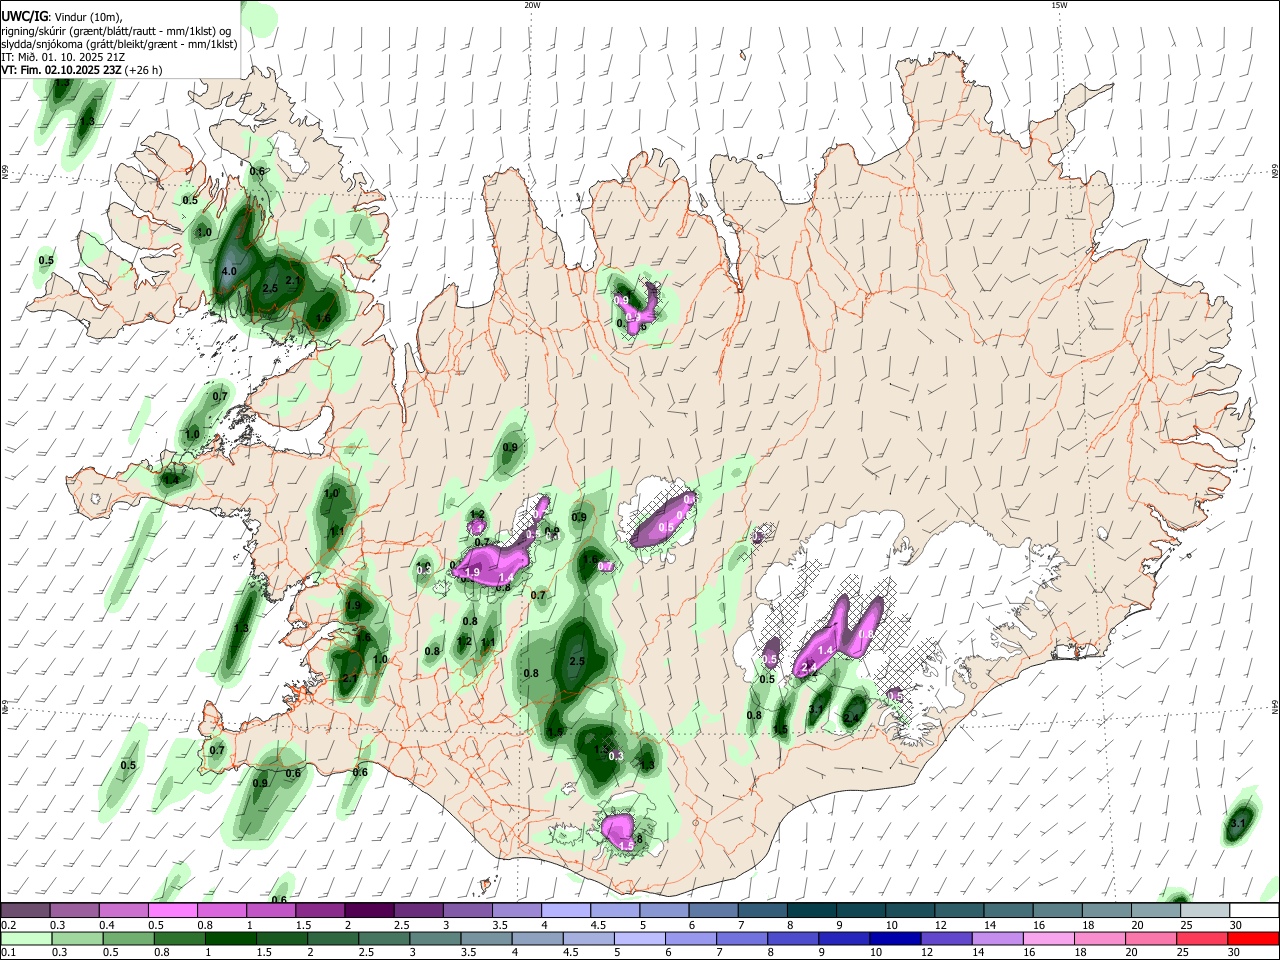The width and height of the screenshot is (1280, 960).
Task: Select the darkest purple snow swatch labeled 2
Action: pos(369,910)
